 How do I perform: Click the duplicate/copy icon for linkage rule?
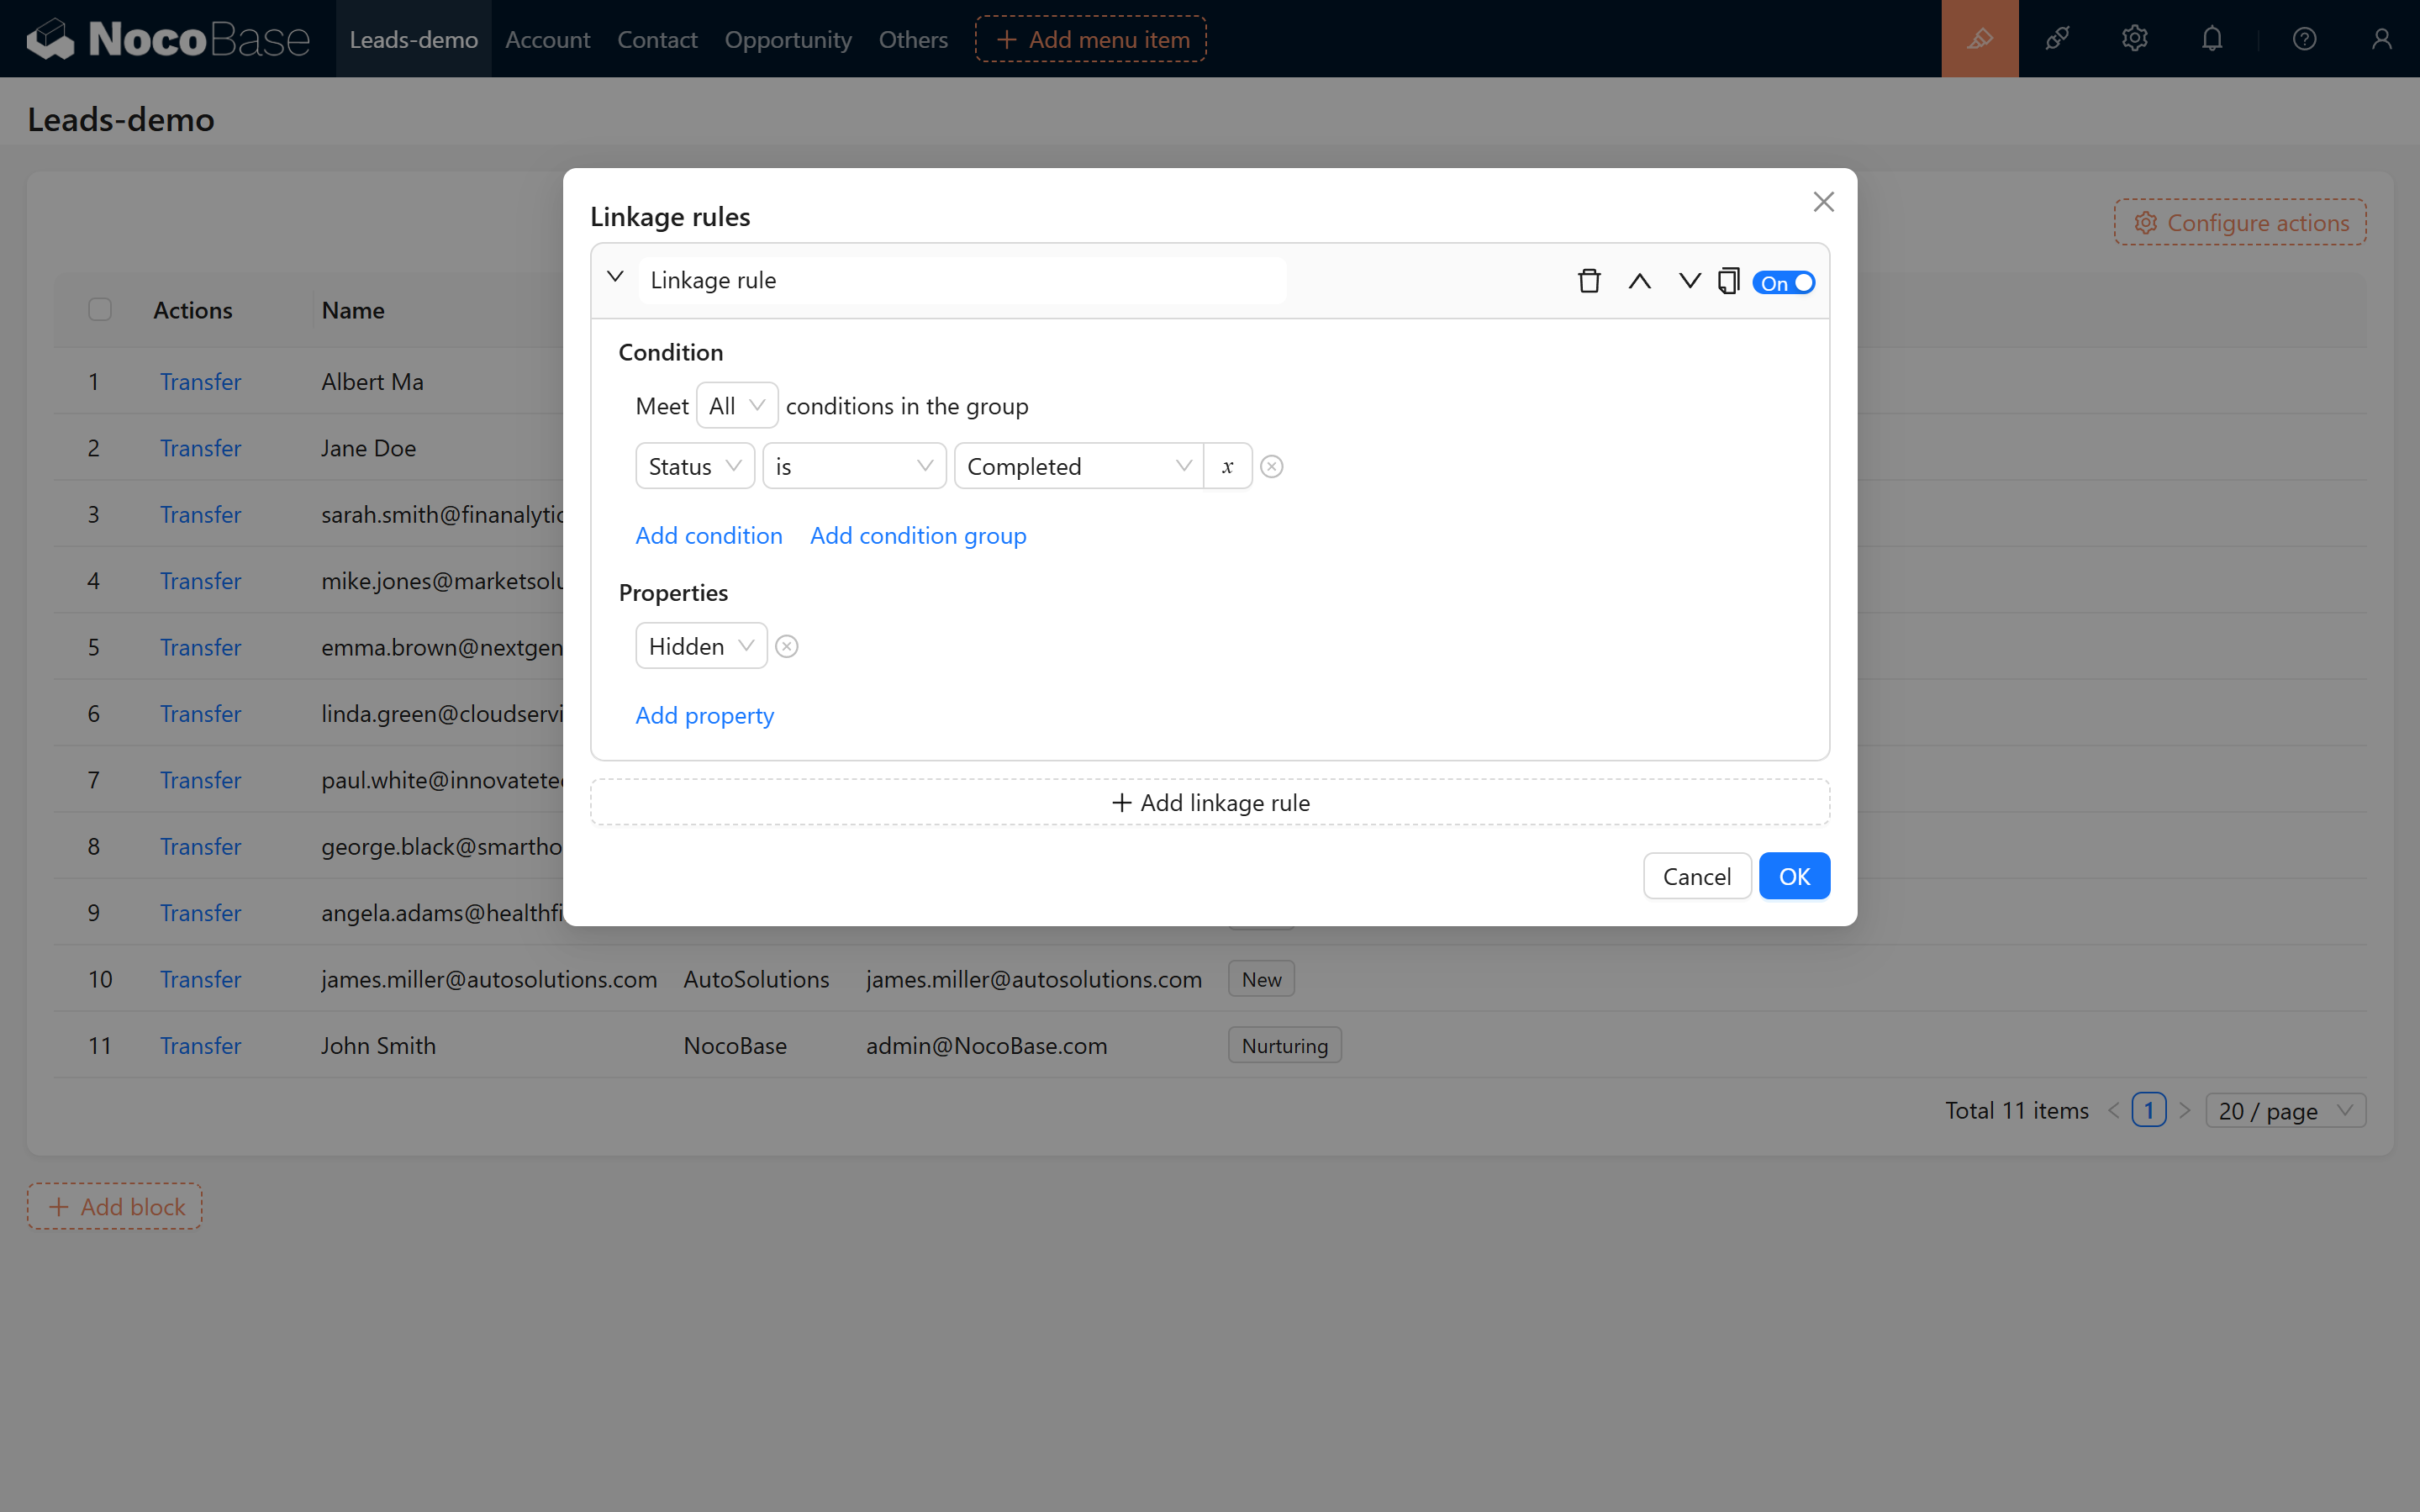pos(1728,281)
